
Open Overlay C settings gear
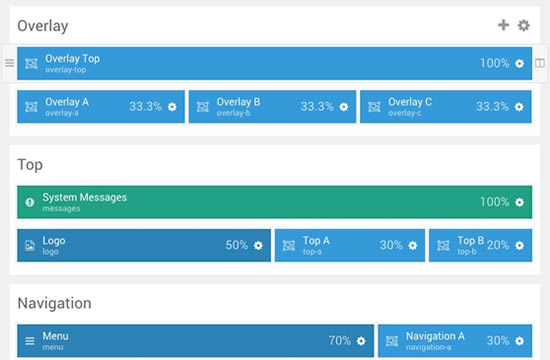(x=519, y=107)
